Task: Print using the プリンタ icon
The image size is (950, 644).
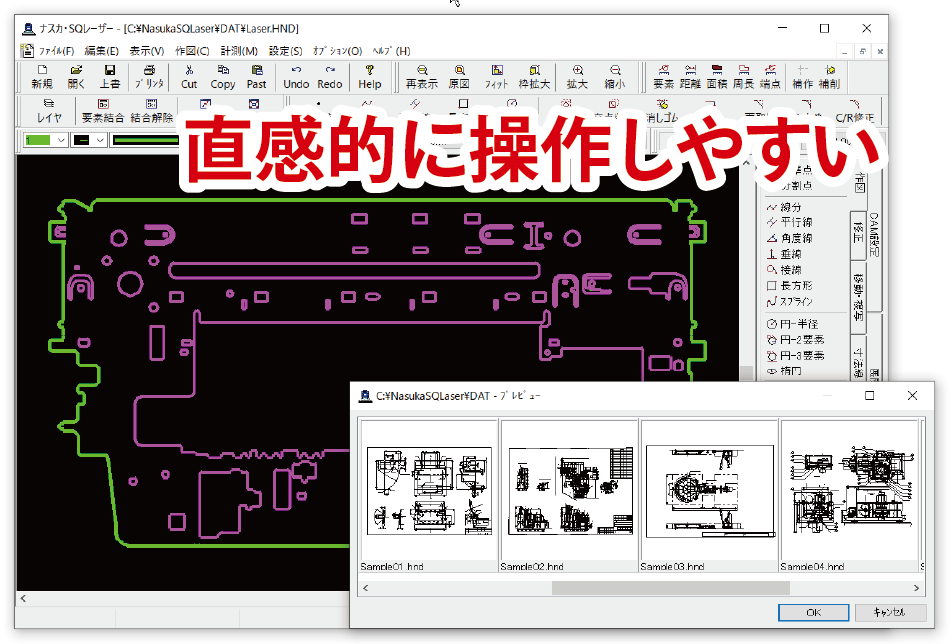Action: pos(149,77)
